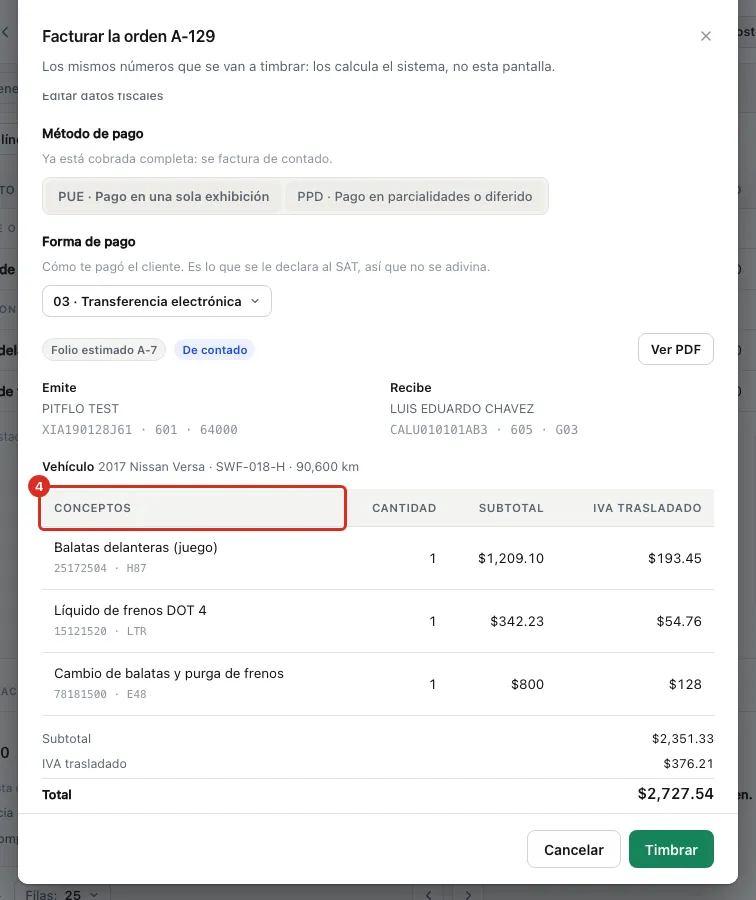This screenshot has height=900, width=756.
Task: Go to next page in background pagination
Action: (x=468, y=894)
